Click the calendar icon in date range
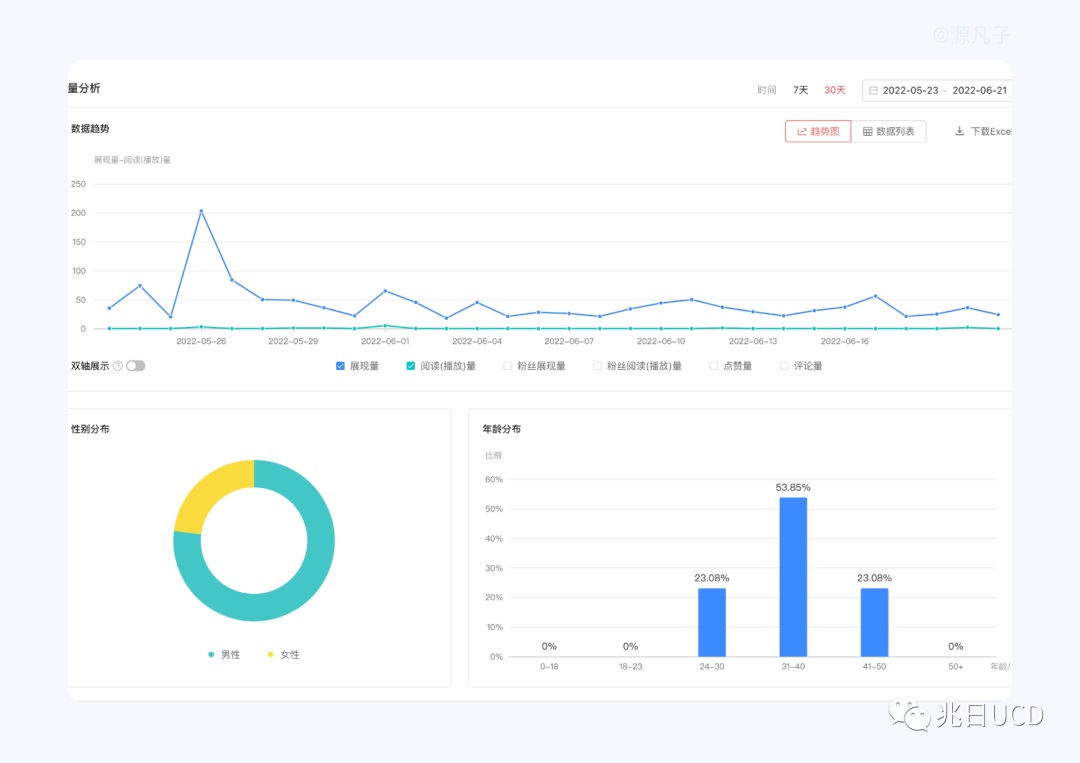This screenshot has height=763, width=1080. pos(873,90)
